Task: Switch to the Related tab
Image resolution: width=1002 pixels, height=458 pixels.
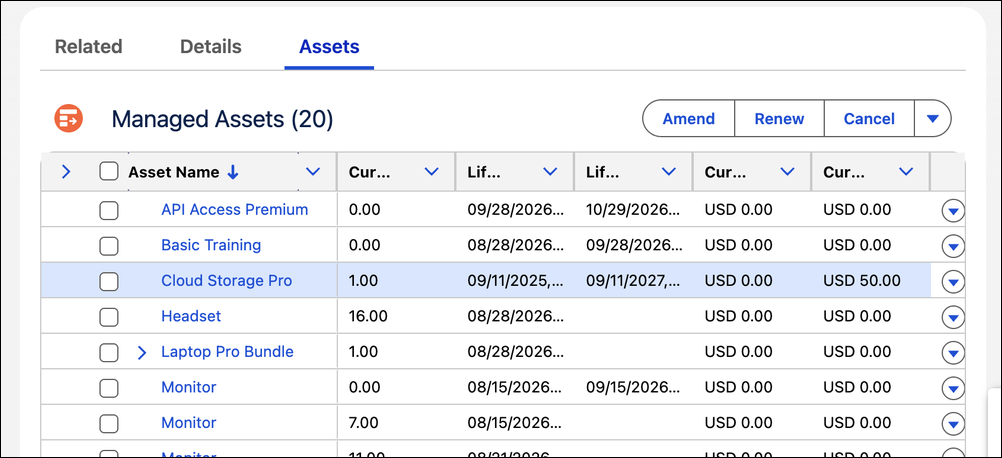Action: coord(88,47)
